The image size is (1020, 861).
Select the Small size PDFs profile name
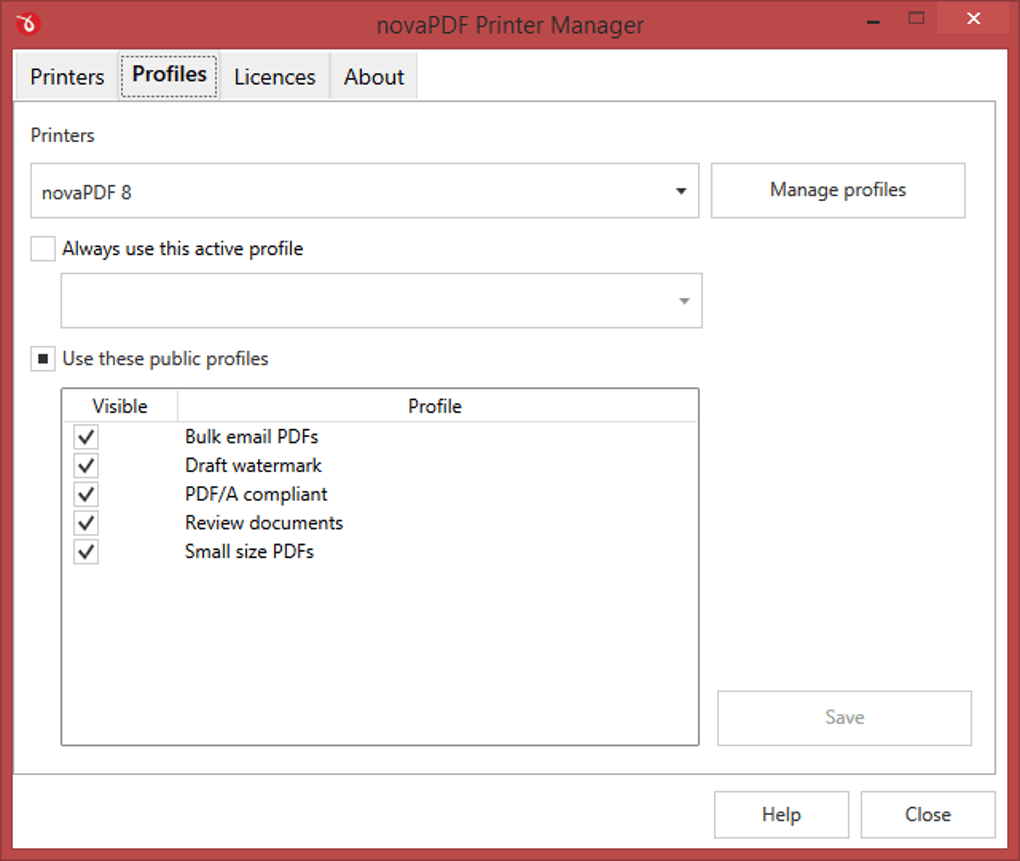point(249,551)
